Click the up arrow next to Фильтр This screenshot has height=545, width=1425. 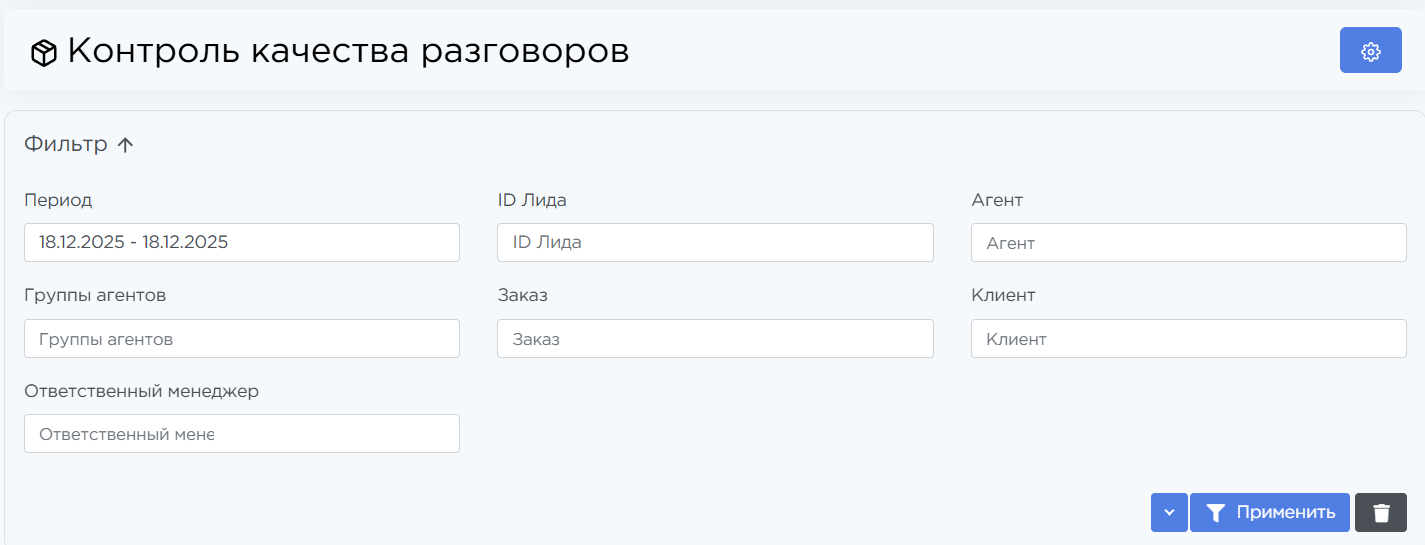tap(125, 145)
